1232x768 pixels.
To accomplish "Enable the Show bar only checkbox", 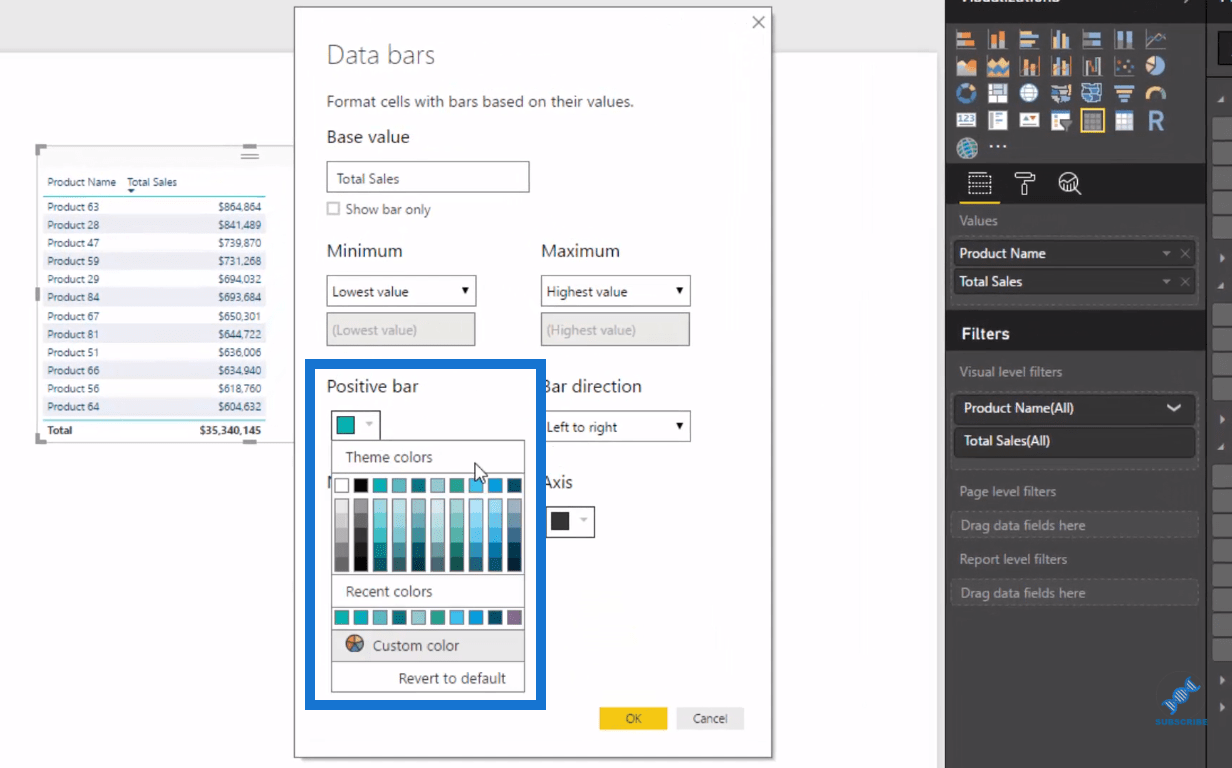I will pyautogui.click(x=333, y=209).
